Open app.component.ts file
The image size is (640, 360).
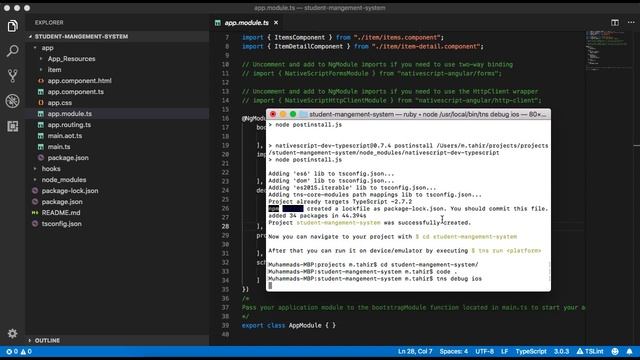pos(76,92)
